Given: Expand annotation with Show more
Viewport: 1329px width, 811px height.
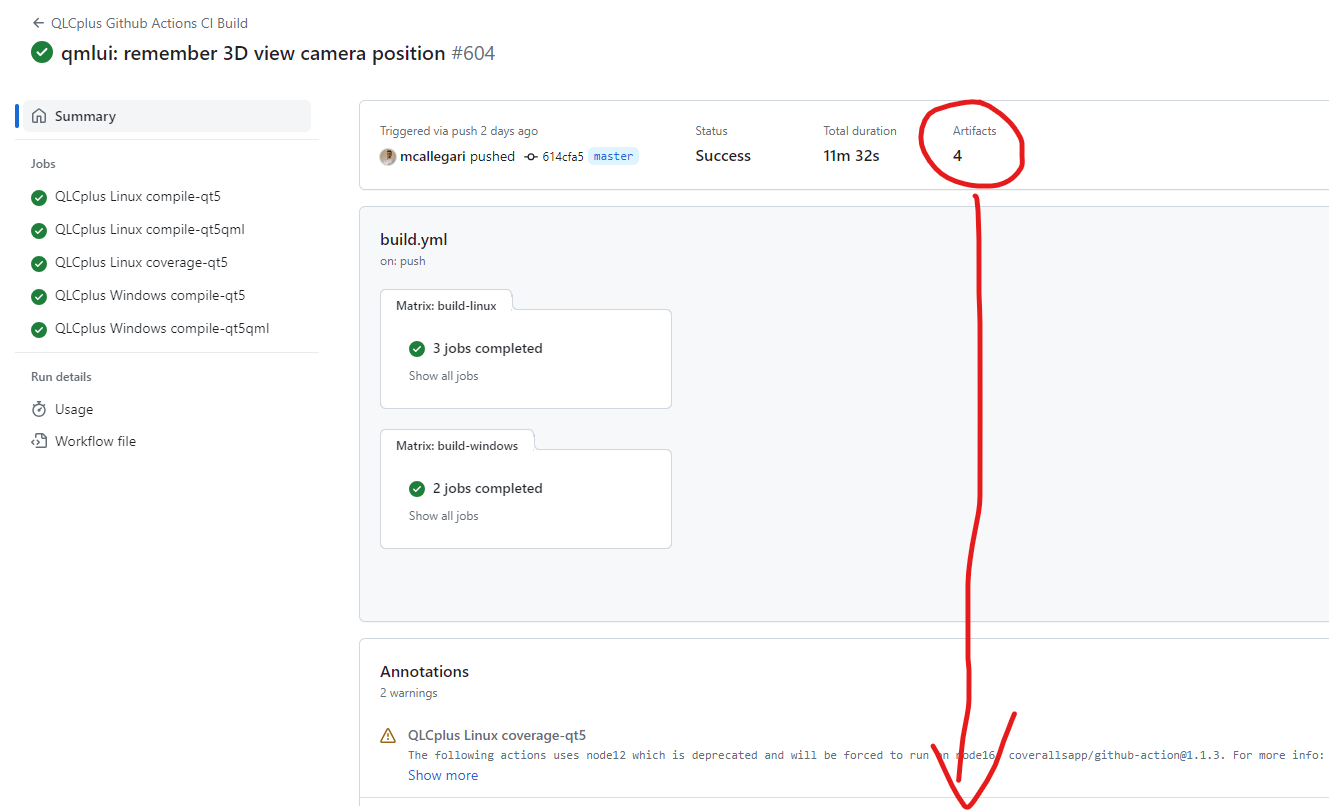Looking at the screenshot, I should (x=443, y=775).
